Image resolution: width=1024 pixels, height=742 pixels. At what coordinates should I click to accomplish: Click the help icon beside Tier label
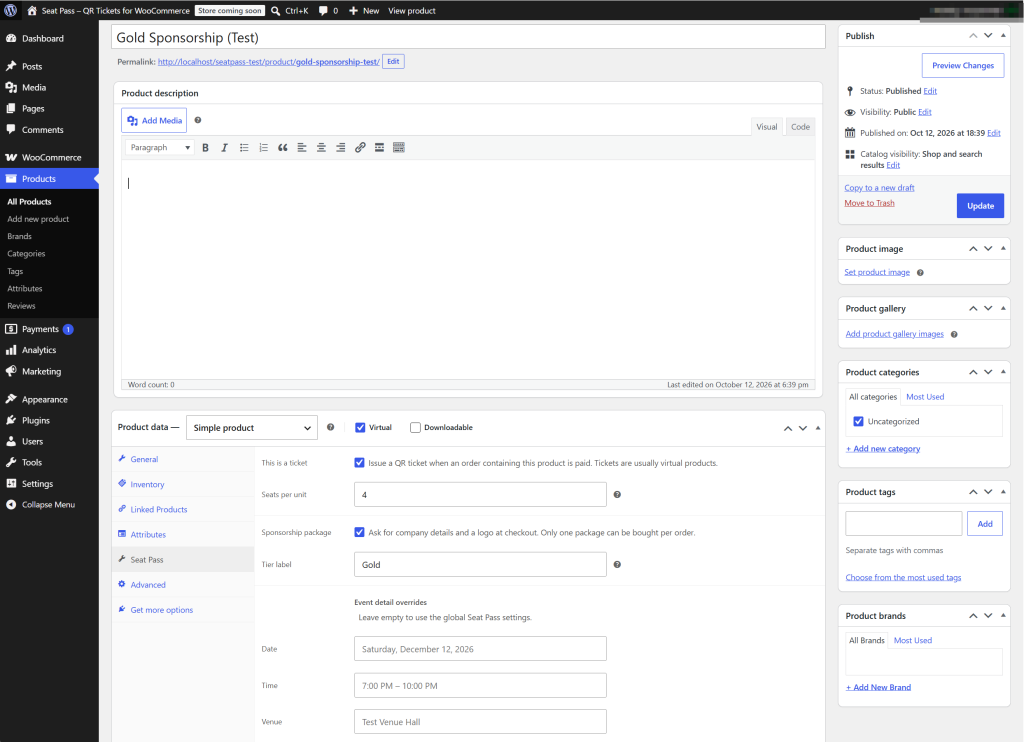tap(617, 564)
